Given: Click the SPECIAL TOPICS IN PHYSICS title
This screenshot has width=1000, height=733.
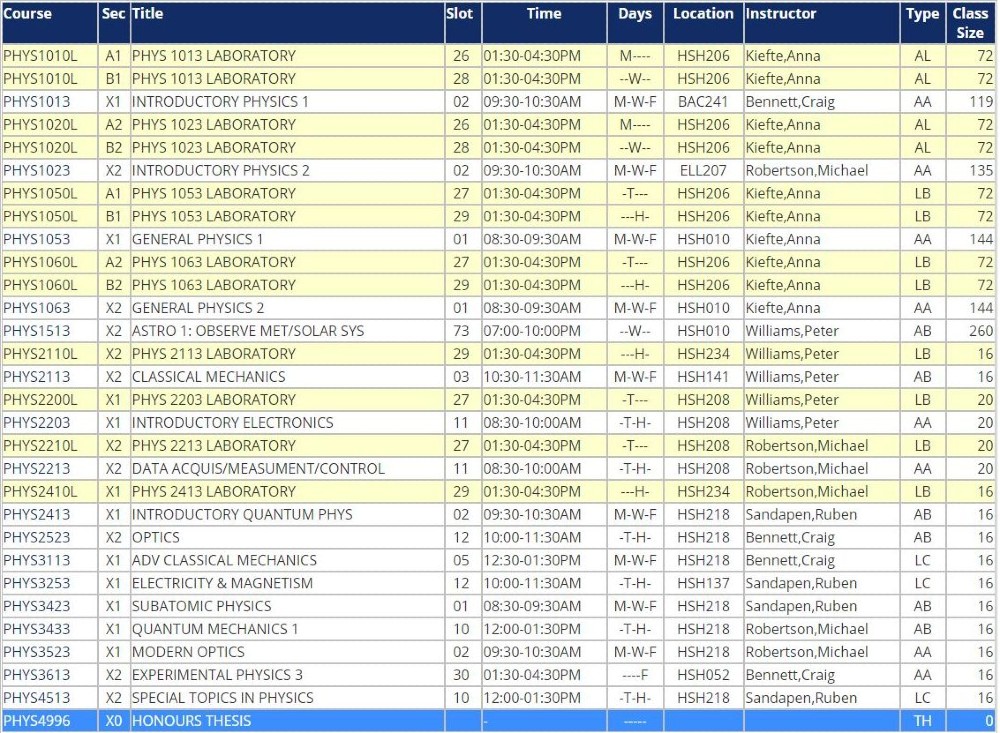Looking at the screenshot, I should [223, 699].
